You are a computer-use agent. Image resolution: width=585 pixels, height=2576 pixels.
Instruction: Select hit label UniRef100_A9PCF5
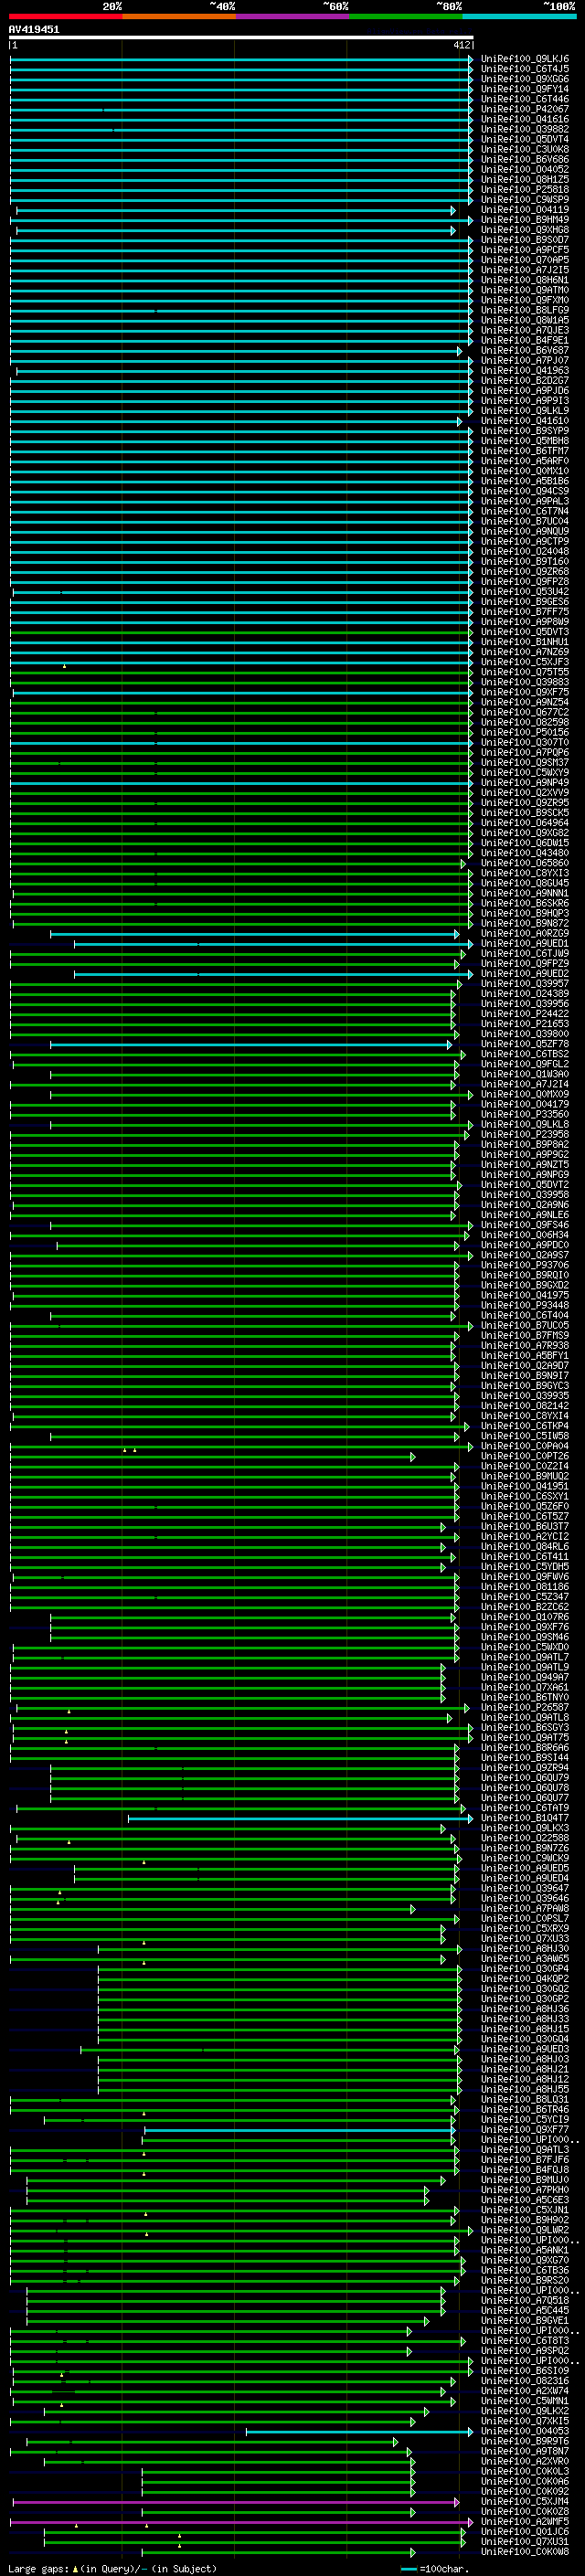click(525, 251)
